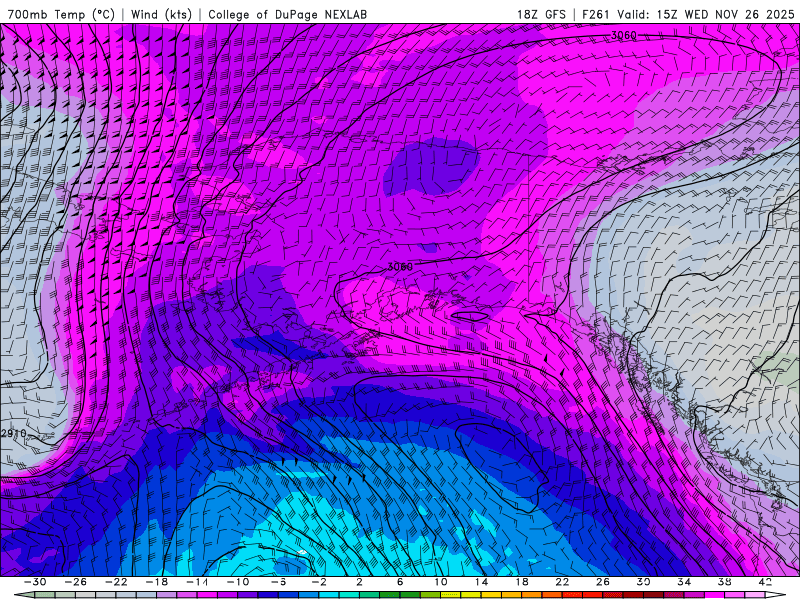Screen dimensions: 800x600
Task: Click the '18' color scale label
Action: (522, 582)
